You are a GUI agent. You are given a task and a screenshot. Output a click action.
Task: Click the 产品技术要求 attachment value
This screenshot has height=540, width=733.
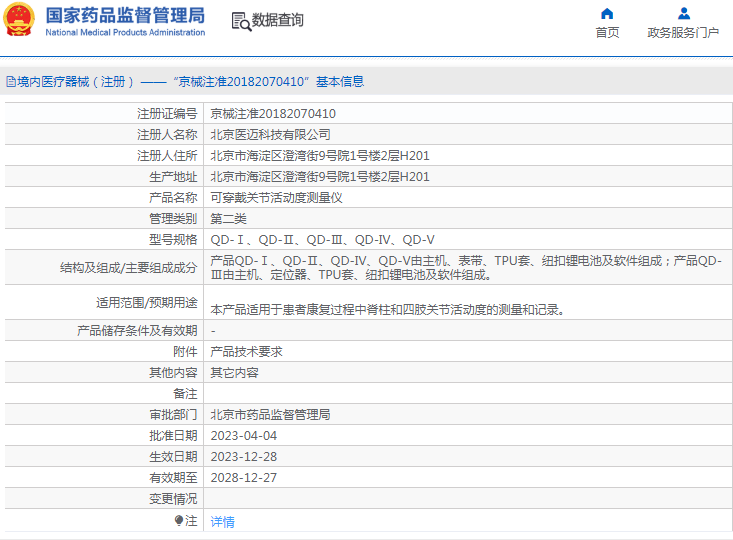click(246, 352)
